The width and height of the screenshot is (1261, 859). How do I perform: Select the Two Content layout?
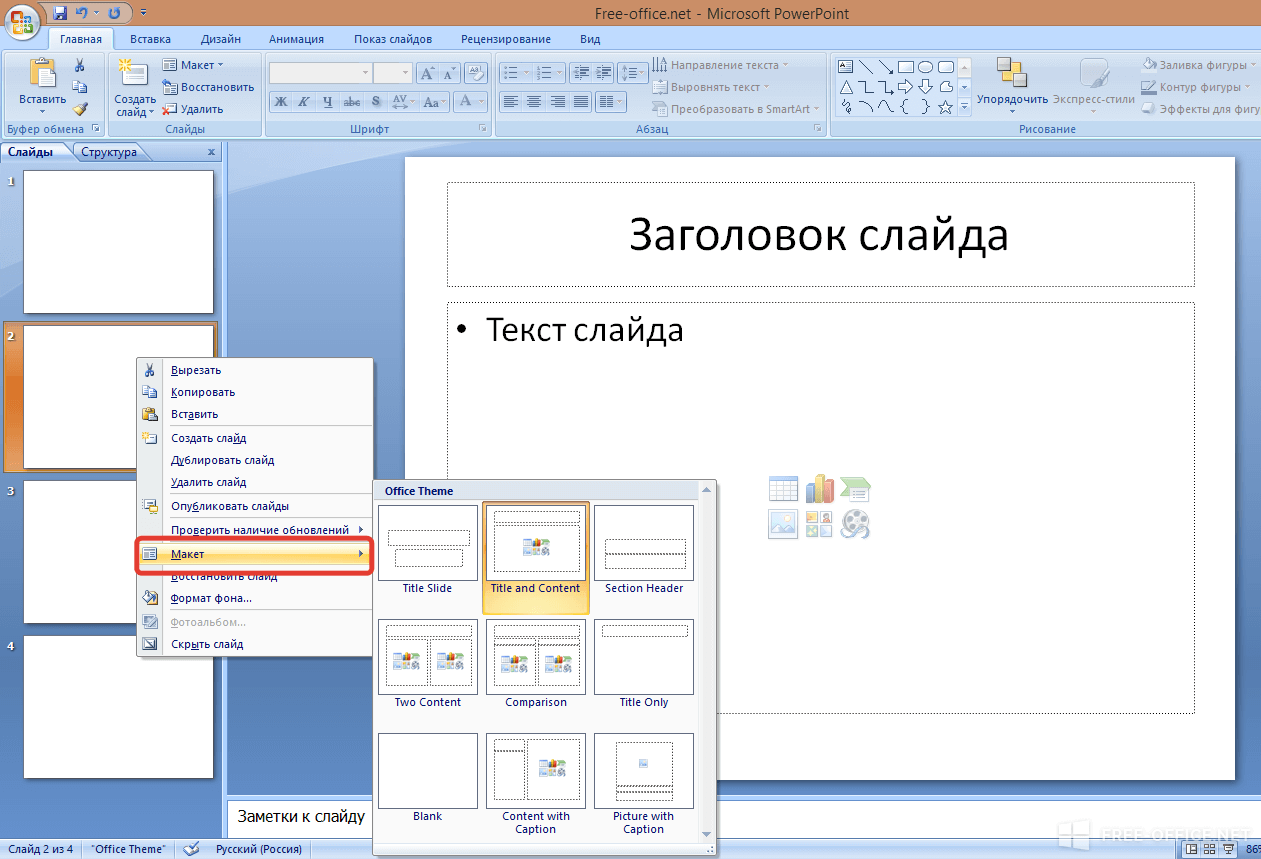(428, 664)
